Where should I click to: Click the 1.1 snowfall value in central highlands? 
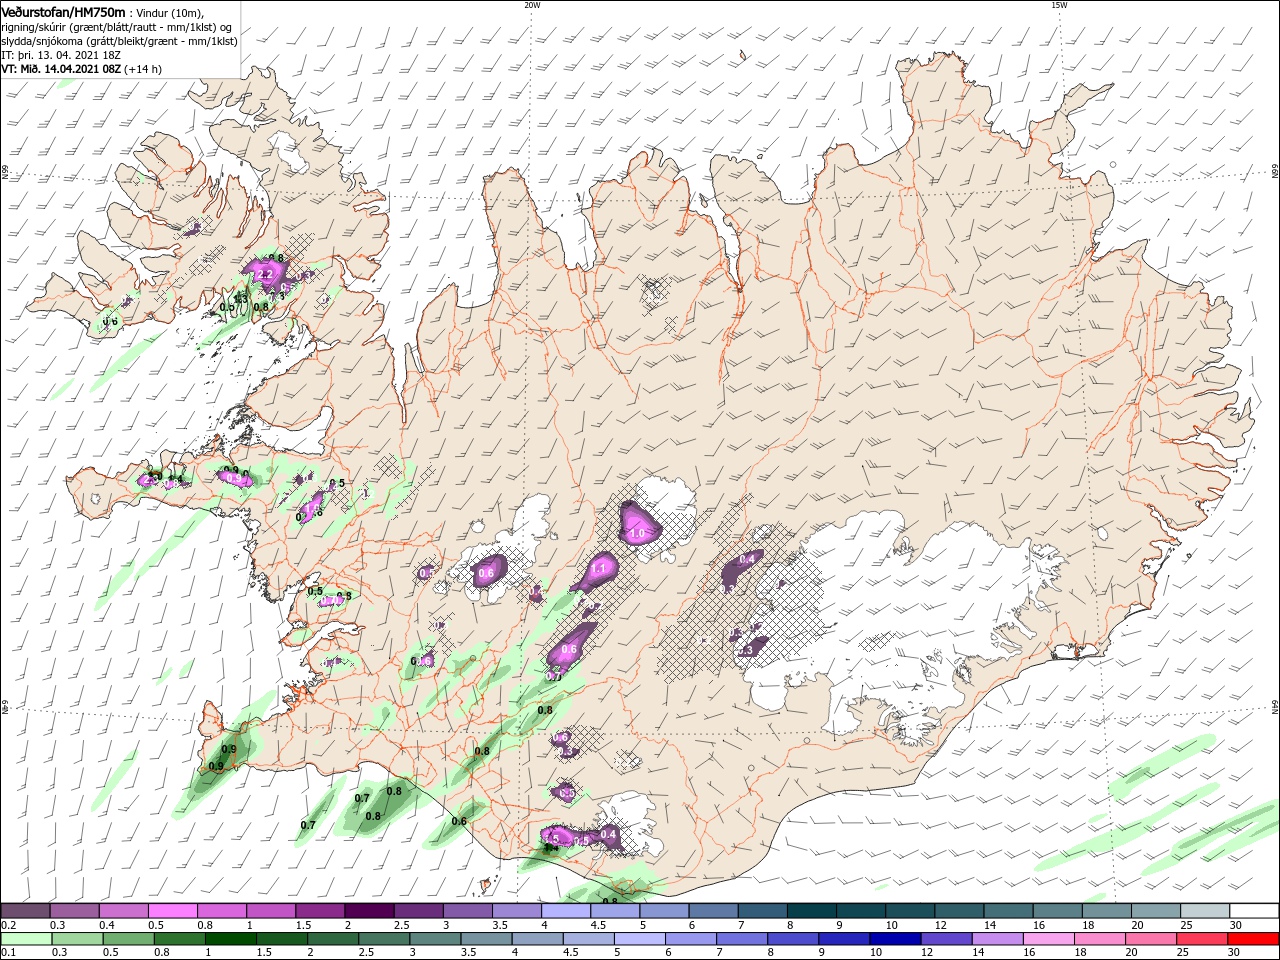point(600,568)
